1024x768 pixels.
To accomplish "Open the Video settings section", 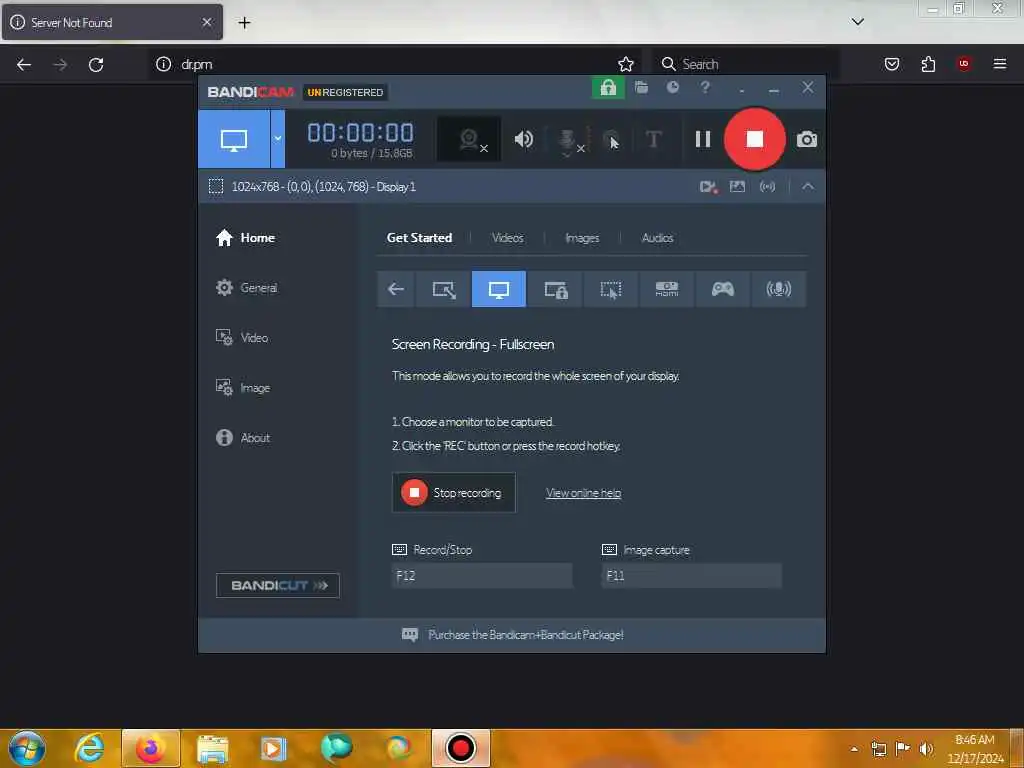I will pyautogui.click(x=242, y=338).
